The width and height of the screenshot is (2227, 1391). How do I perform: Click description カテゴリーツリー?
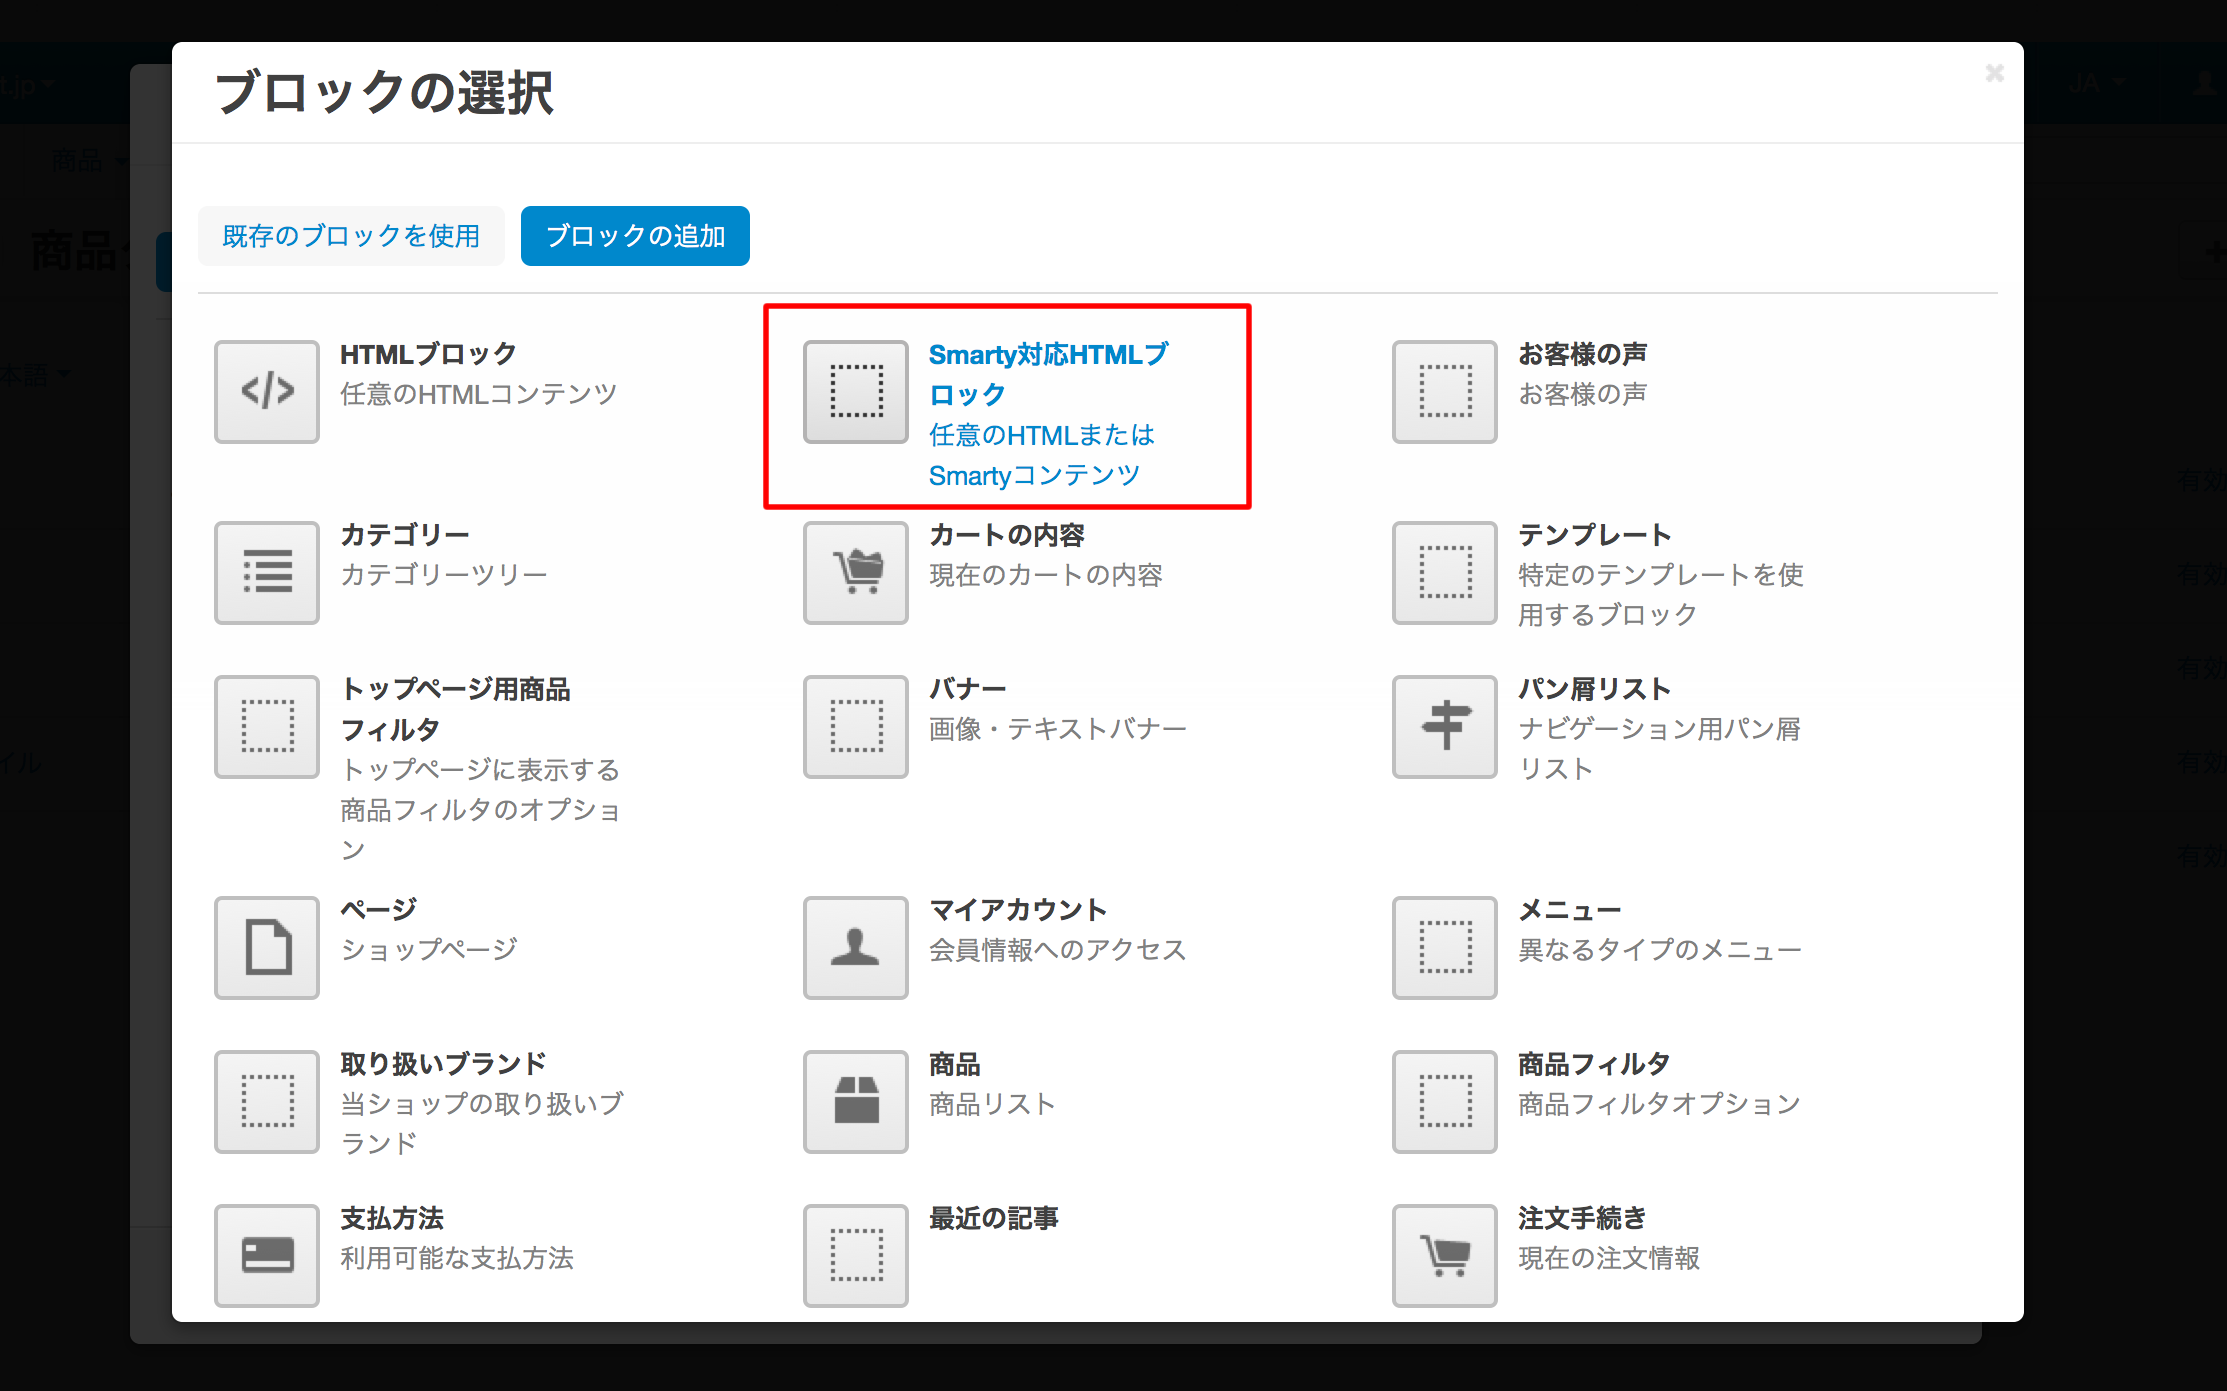click(x=444, y=575)
